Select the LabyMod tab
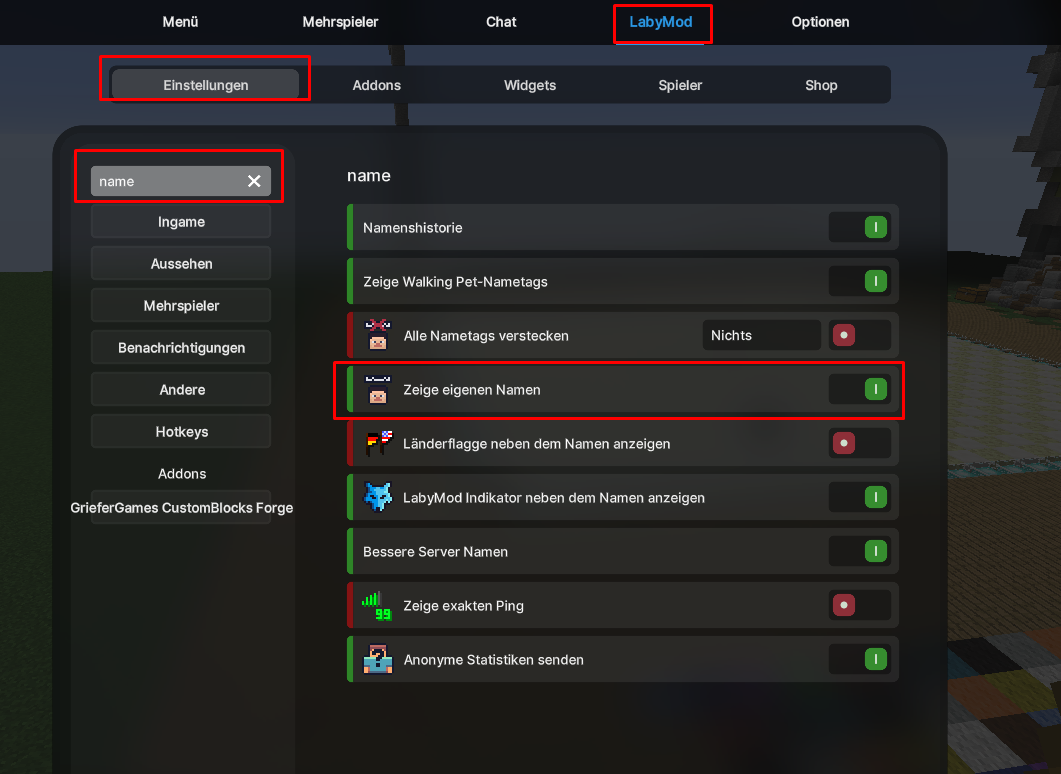Image resolution: width=1061 pixels, height=774 pixels. [x=661, y=22]
